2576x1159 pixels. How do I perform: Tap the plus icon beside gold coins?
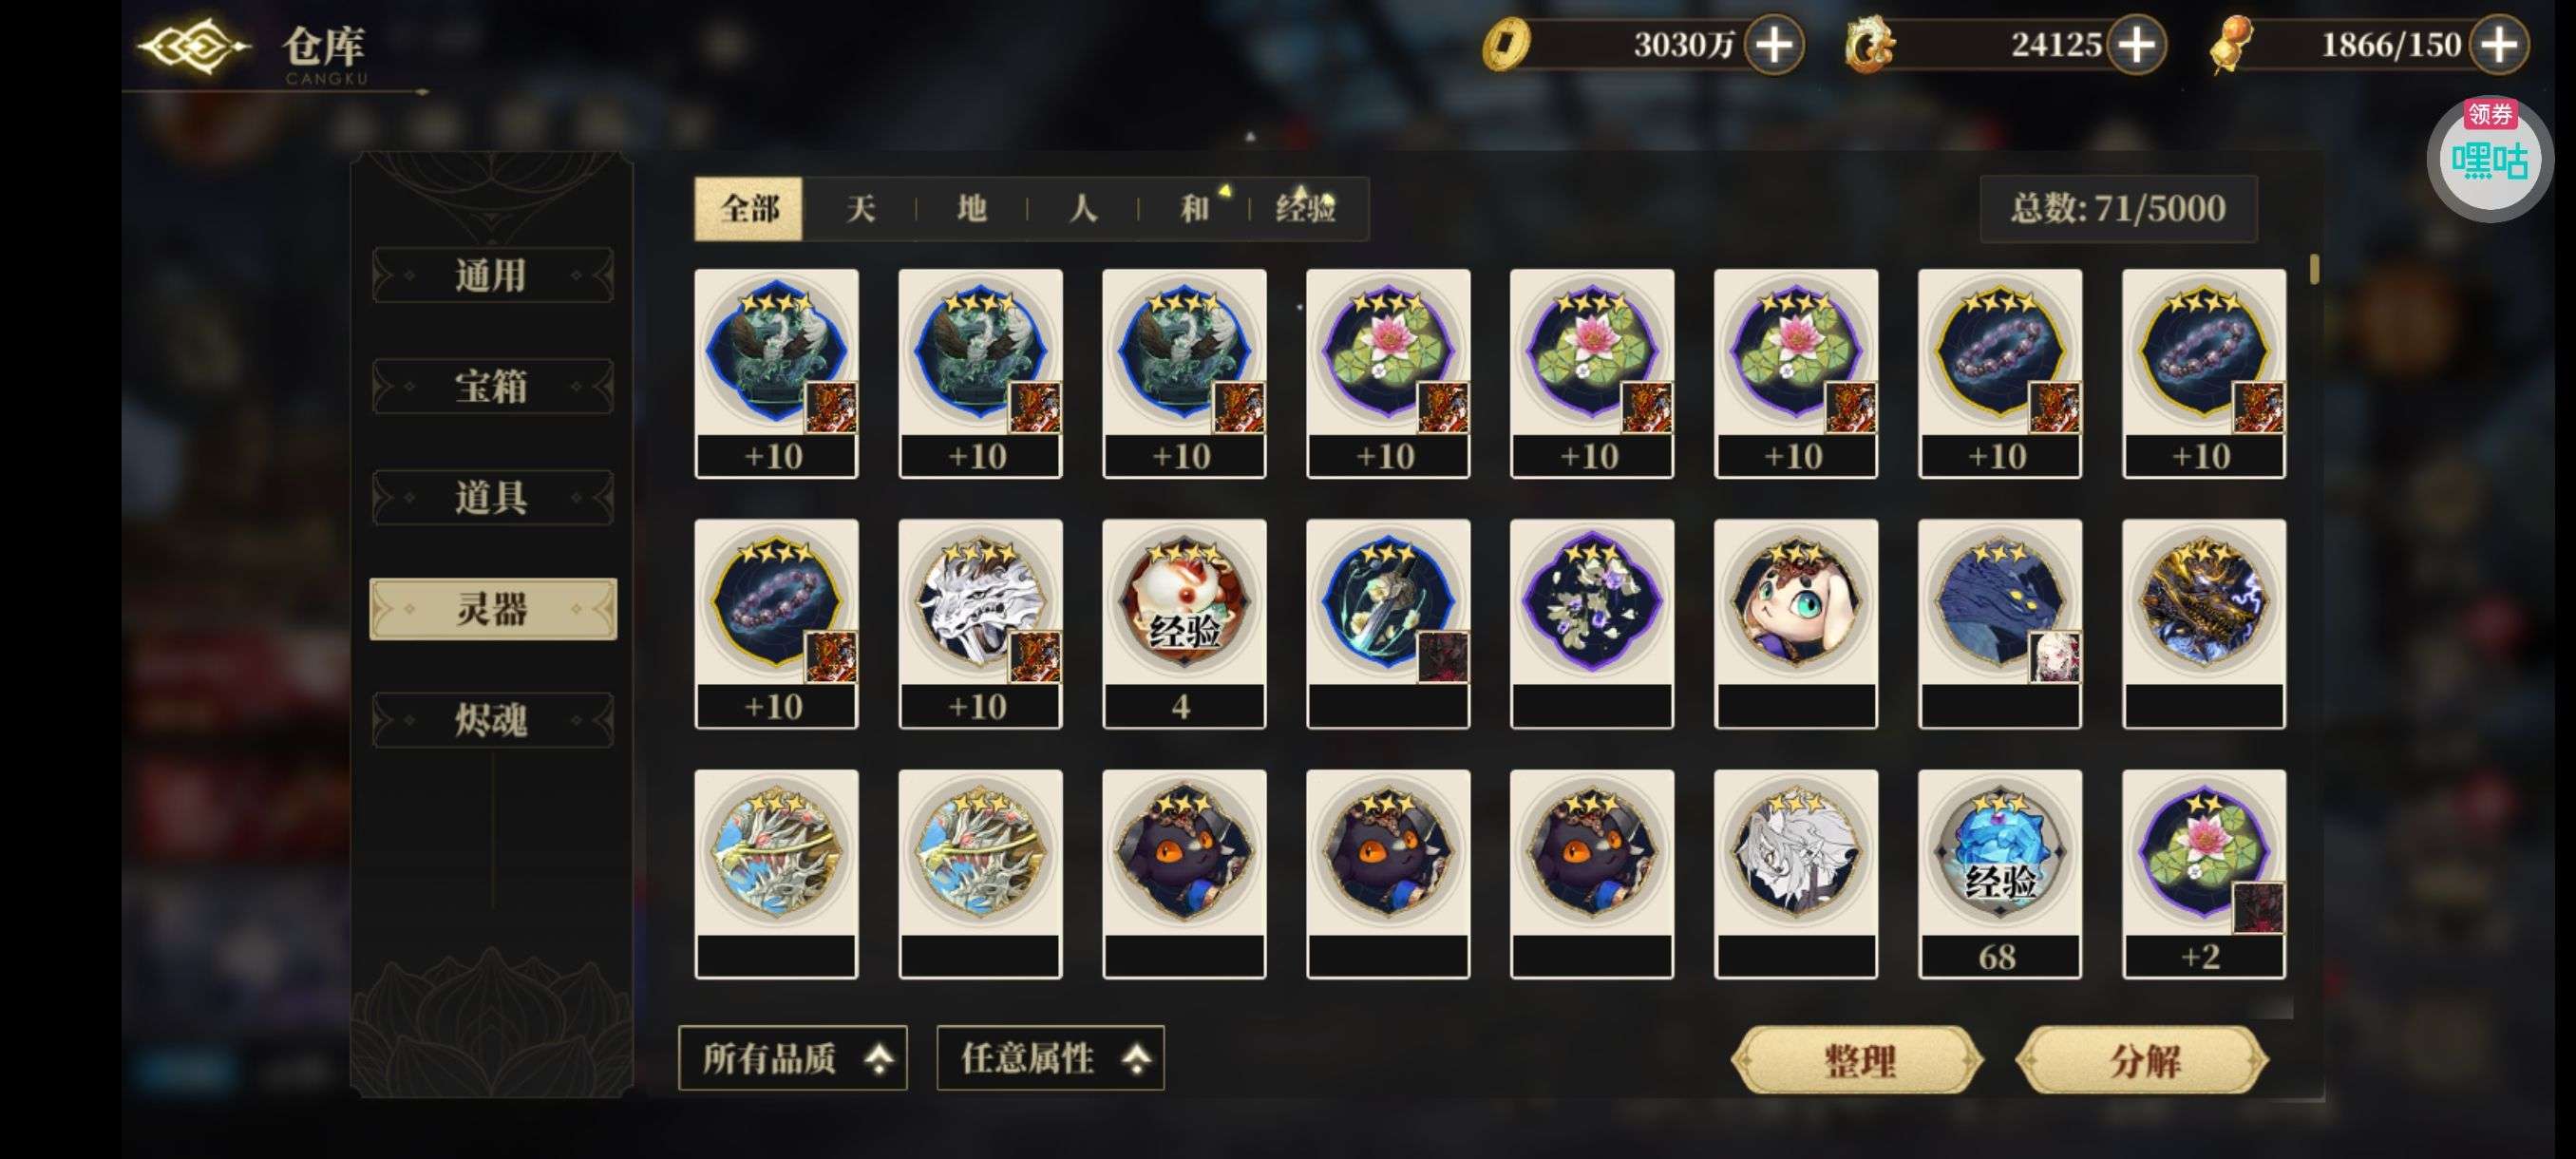tap(1774, 45)
